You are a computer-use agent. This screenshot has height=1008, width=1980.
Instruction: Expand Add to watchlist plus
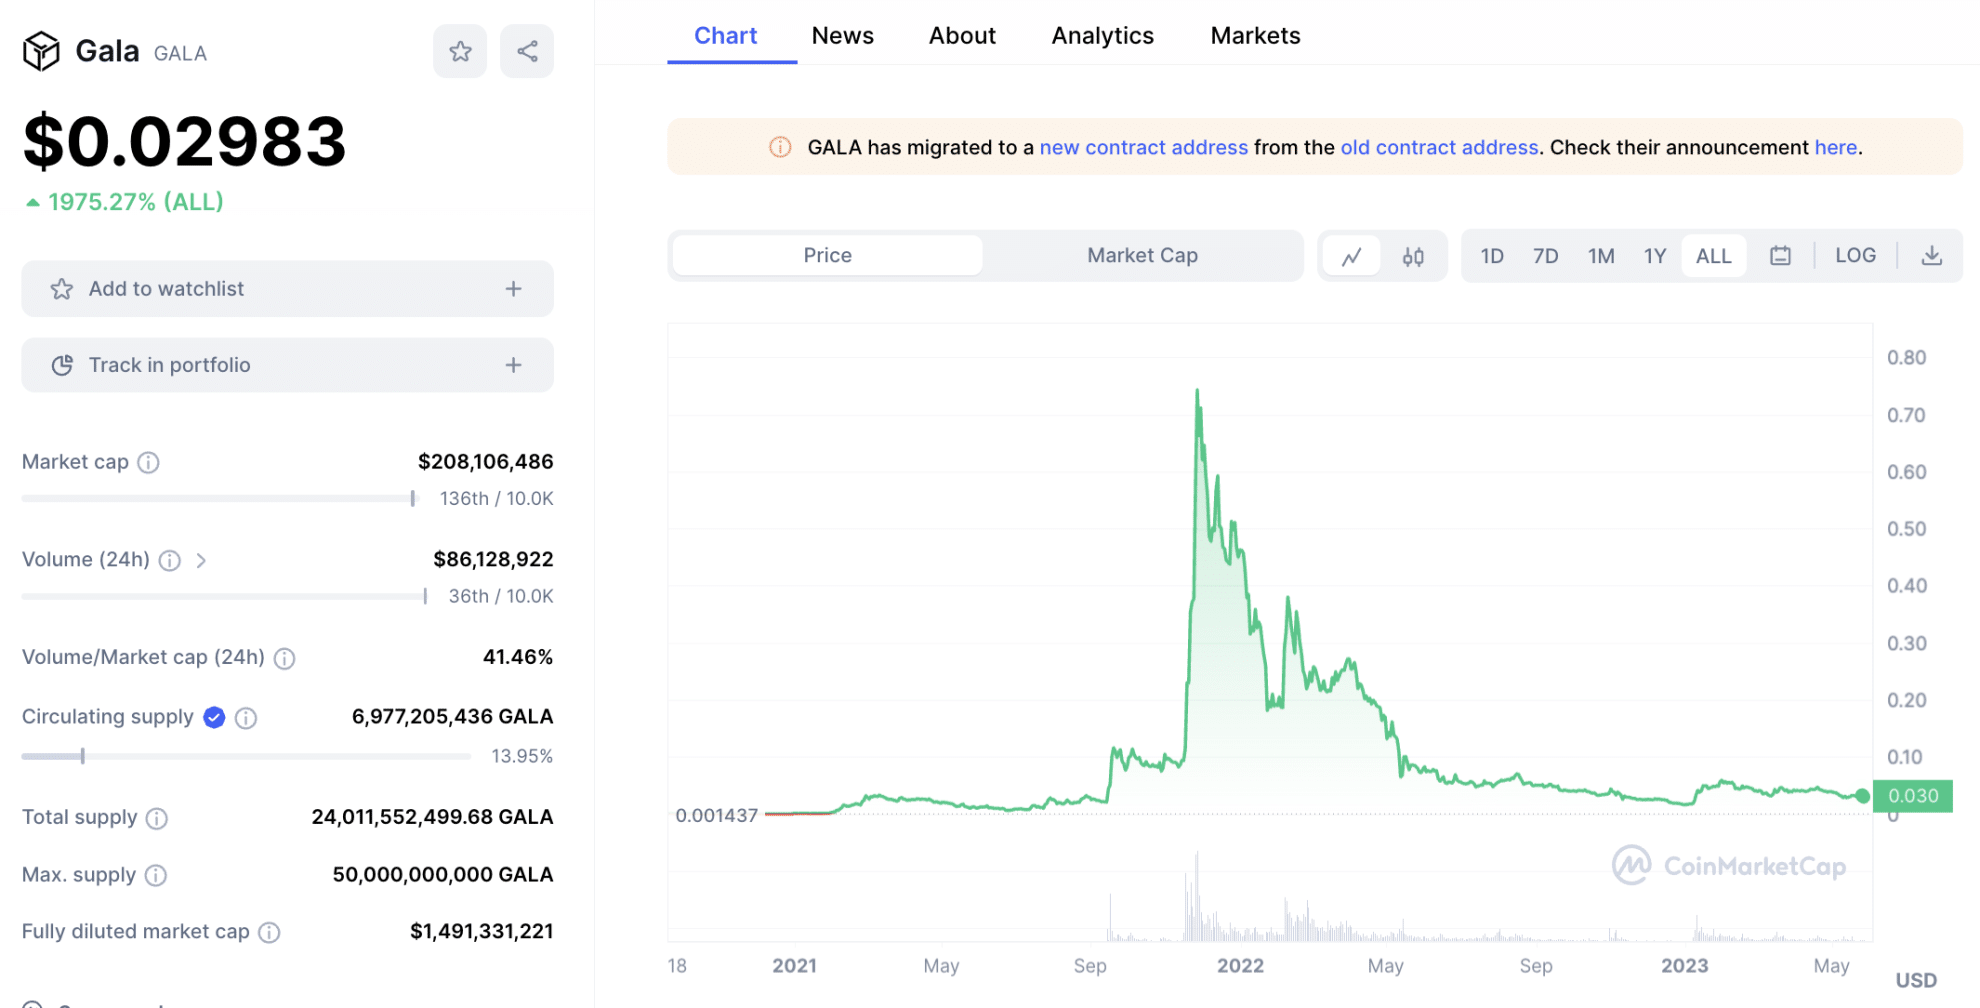(x=513, y=289)
